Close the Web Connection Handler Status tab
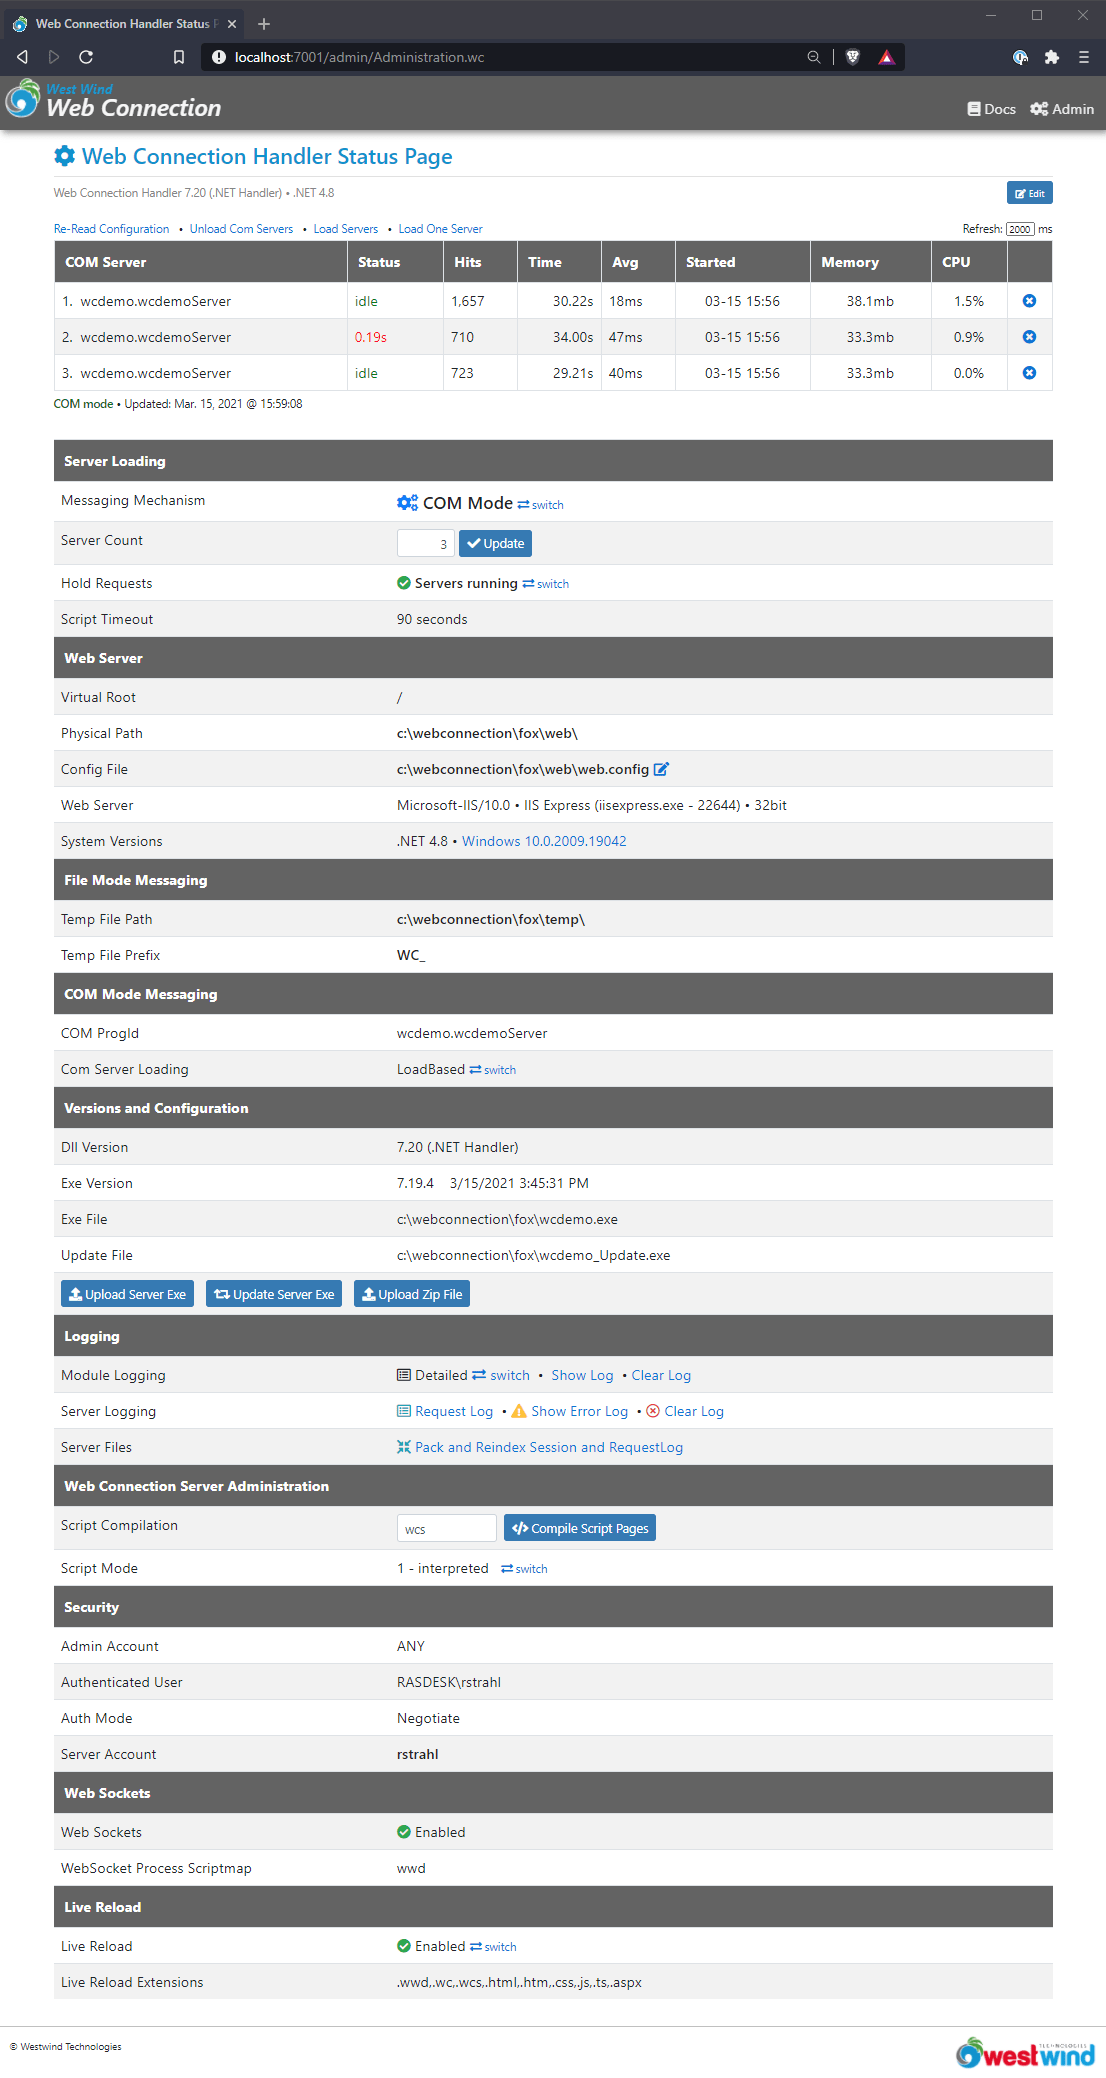Image resolution: width=1106 pixels, height=2078 pixels. pyautogui.click(x=232, y=23)
